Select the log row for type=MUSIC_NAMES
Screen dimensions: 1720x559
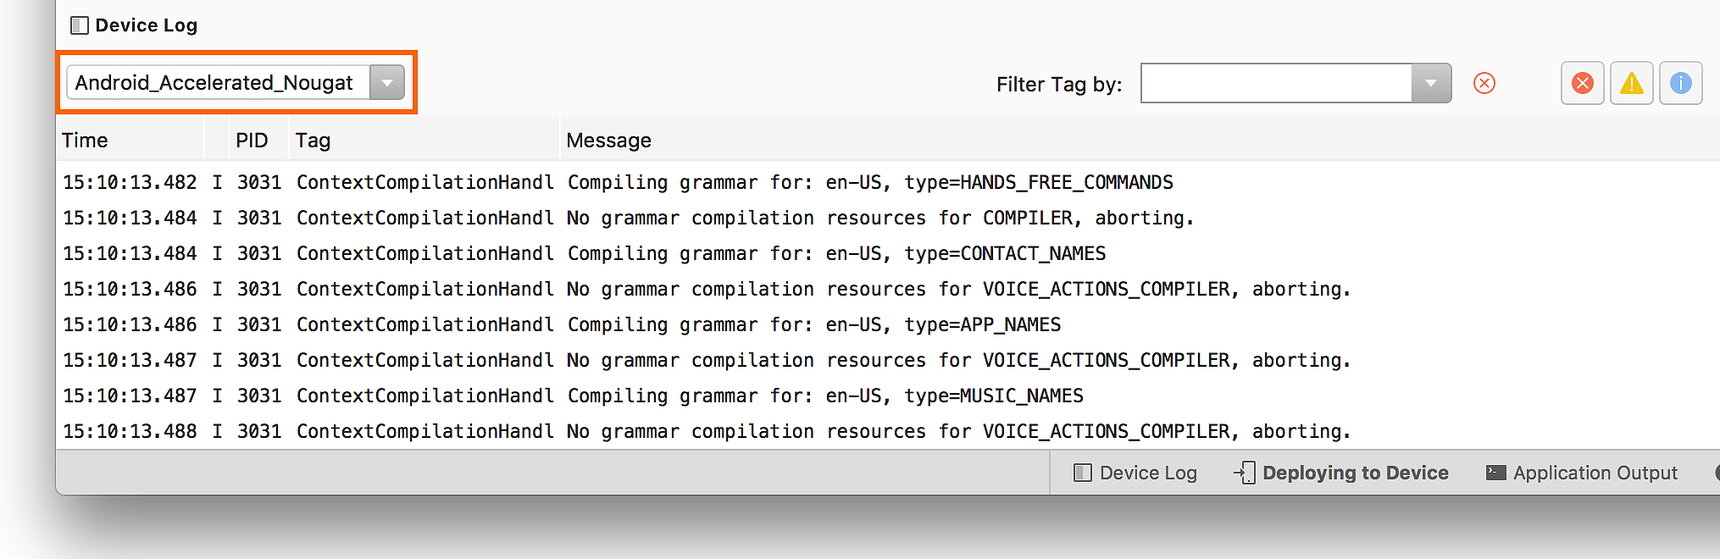pos(888,396)
